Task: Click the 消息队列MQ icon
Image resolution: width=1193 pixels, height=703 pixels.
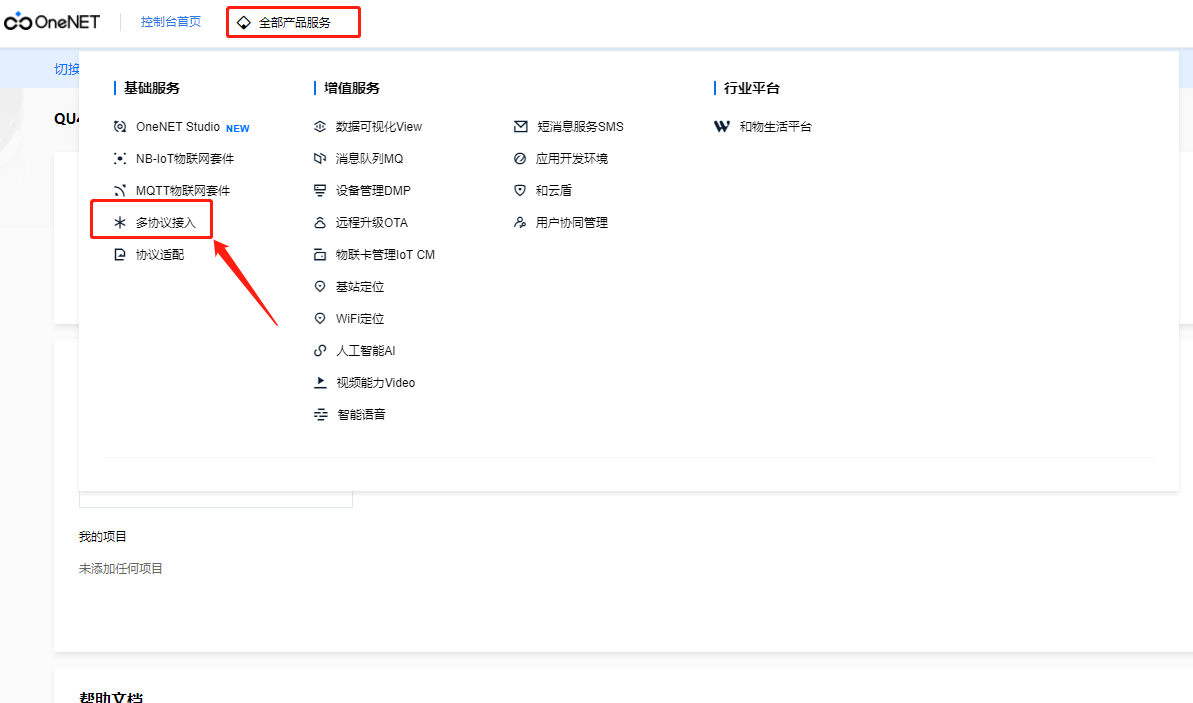Action: pos(320,159)
